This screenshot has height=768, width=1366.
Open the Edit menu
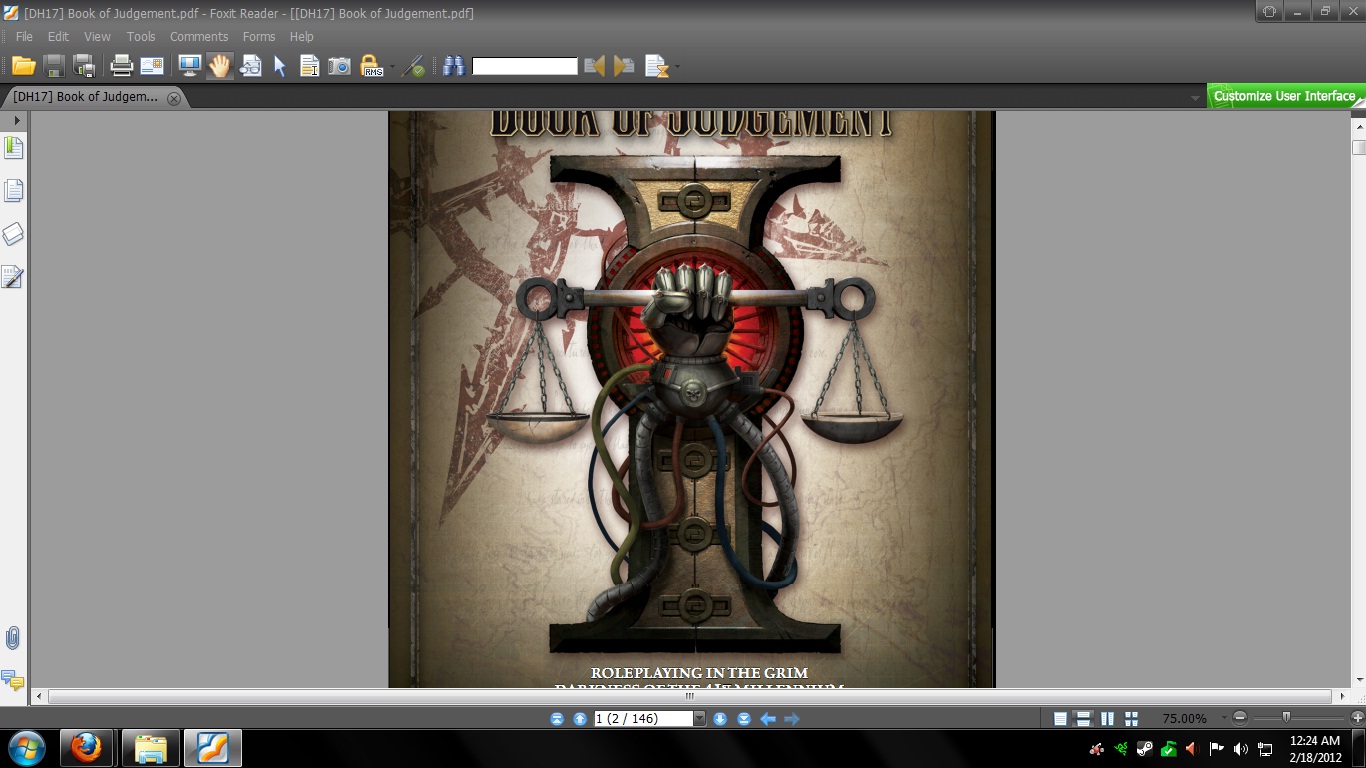pyautogui.click(x=58, y=36)
